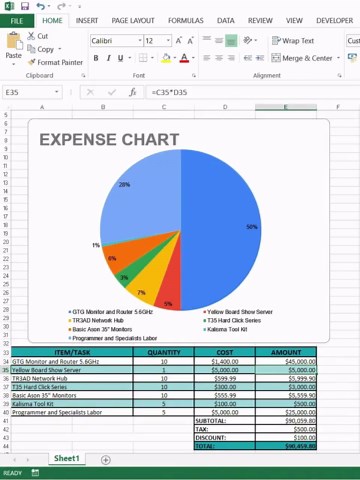Apply the red Font Color A

[x=184, y=58]
